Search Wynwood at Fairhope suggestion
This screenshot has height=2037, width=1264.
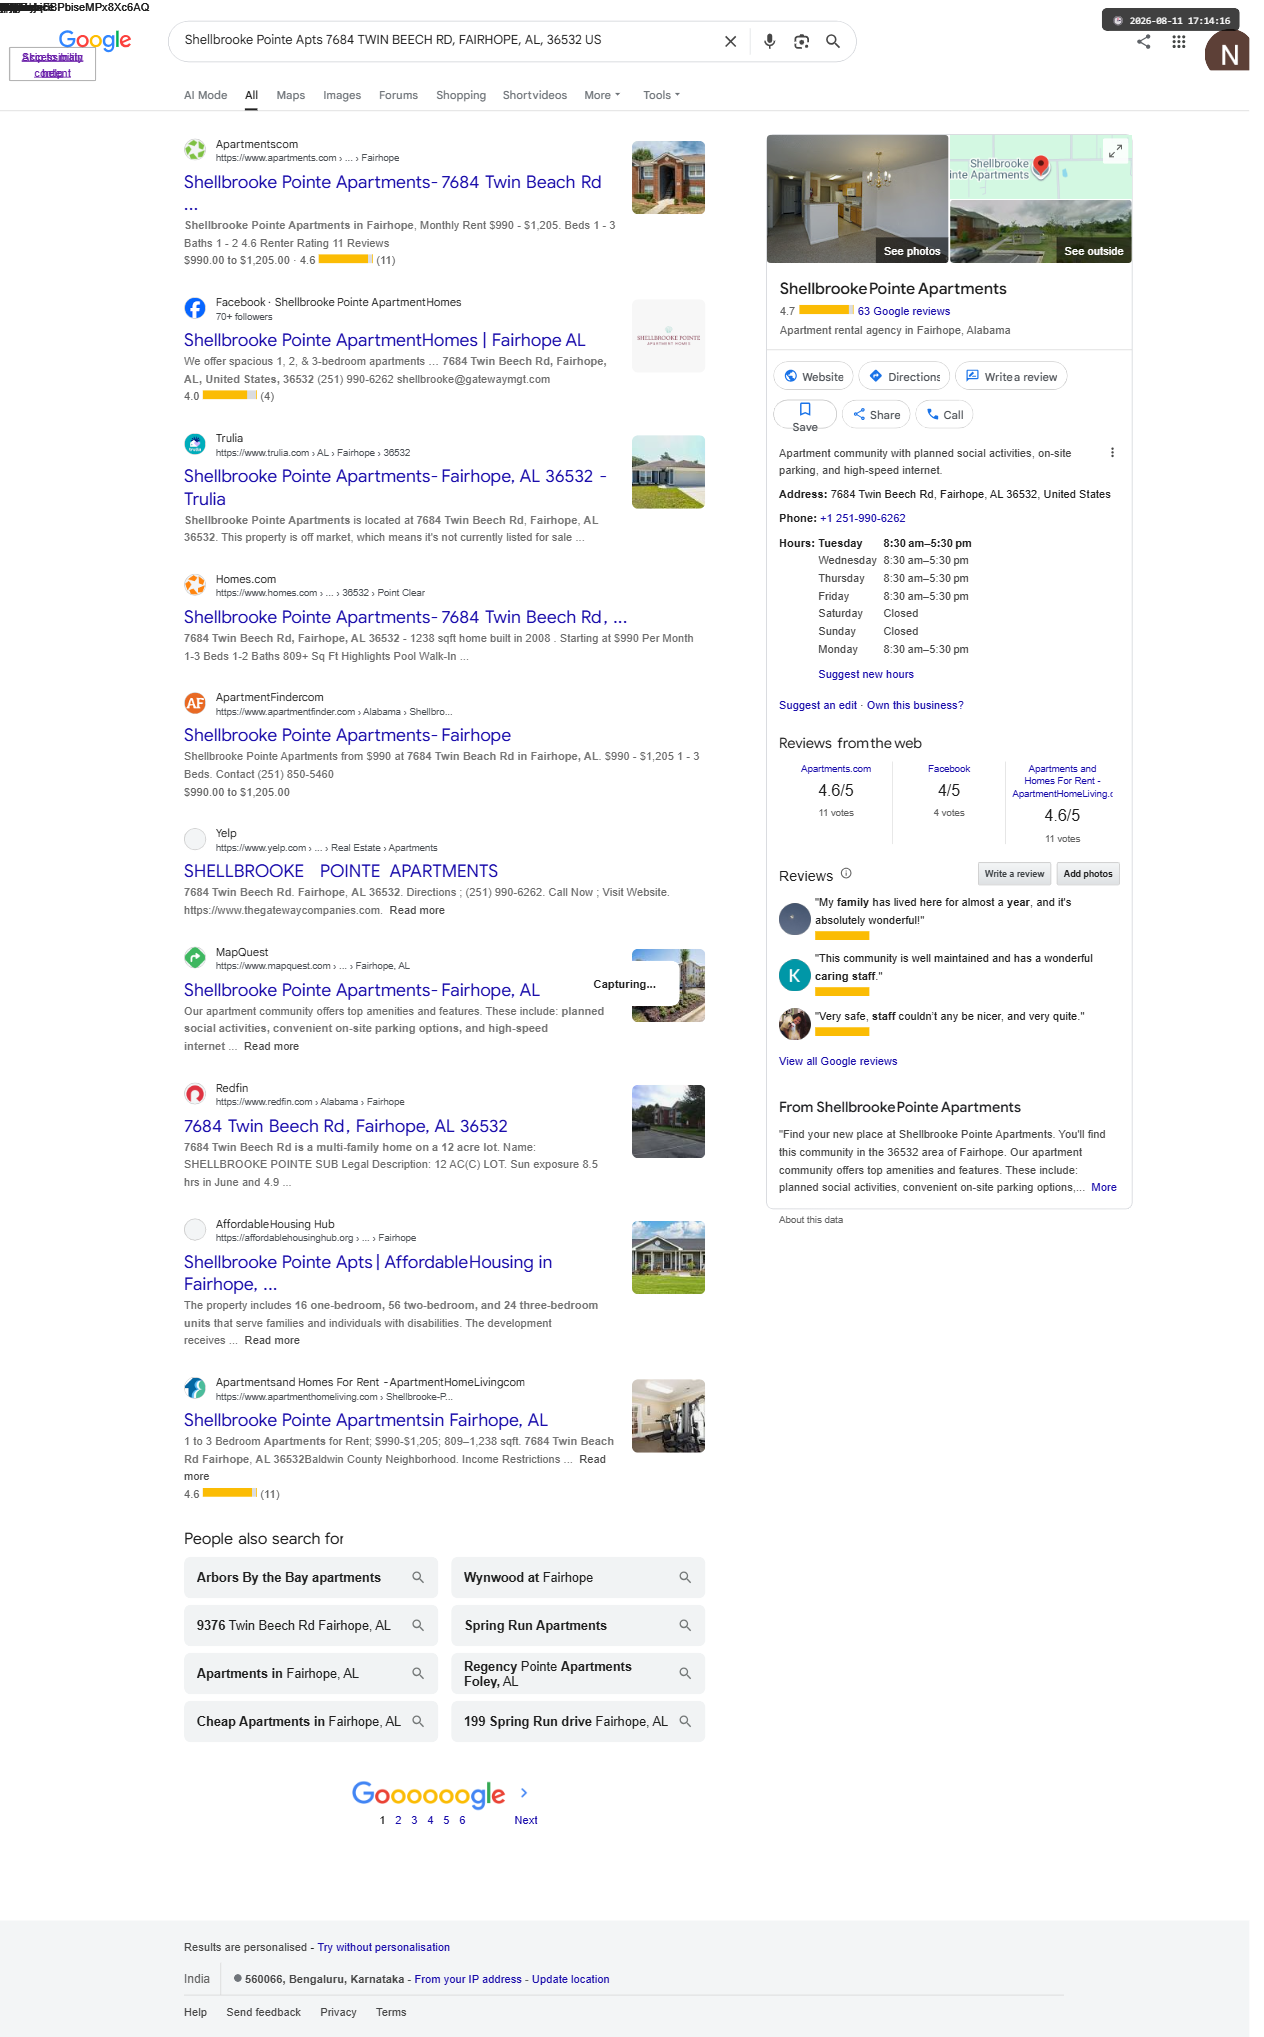point(578,1577)
